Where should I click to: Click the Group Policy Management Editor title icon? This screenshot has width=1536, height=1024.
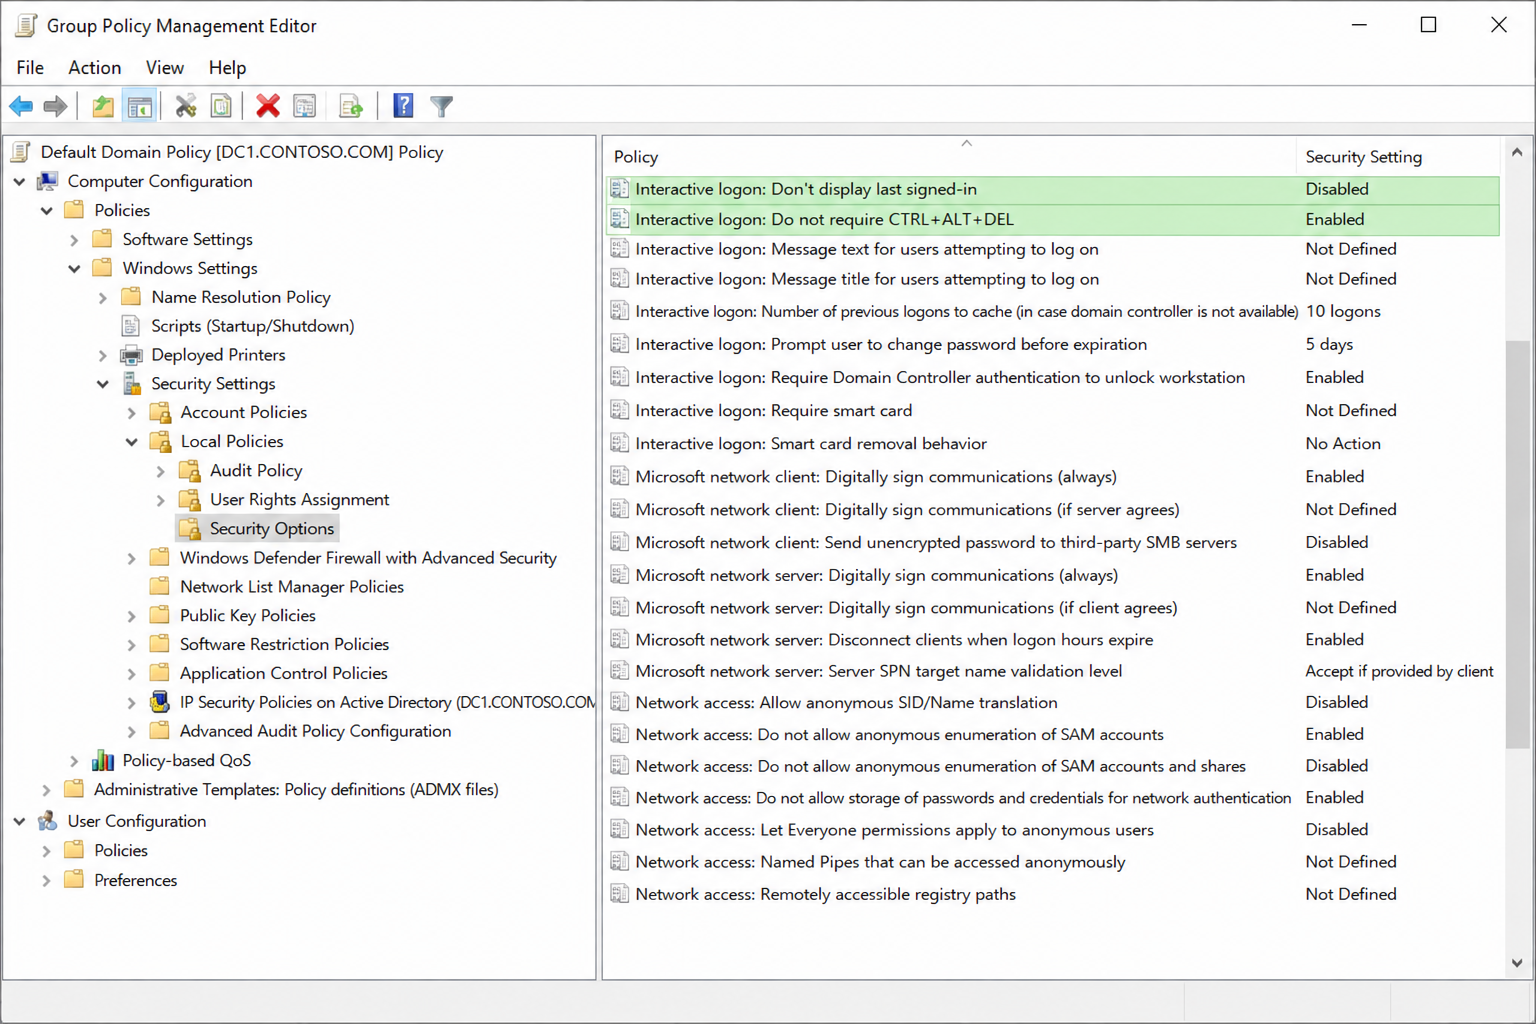[26, 26]
